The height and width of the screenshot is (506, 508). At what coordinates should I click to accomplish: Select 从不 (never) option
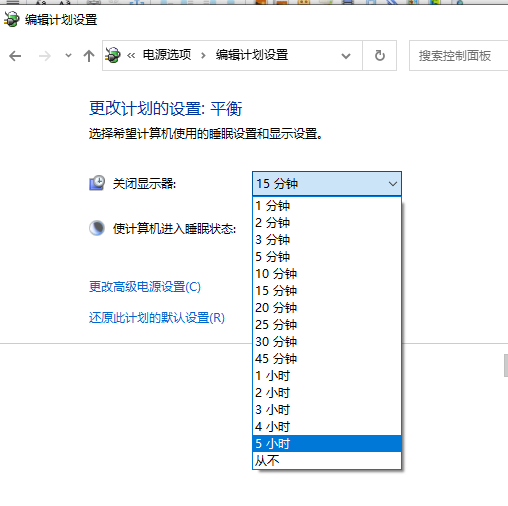[x=327, y=460]
